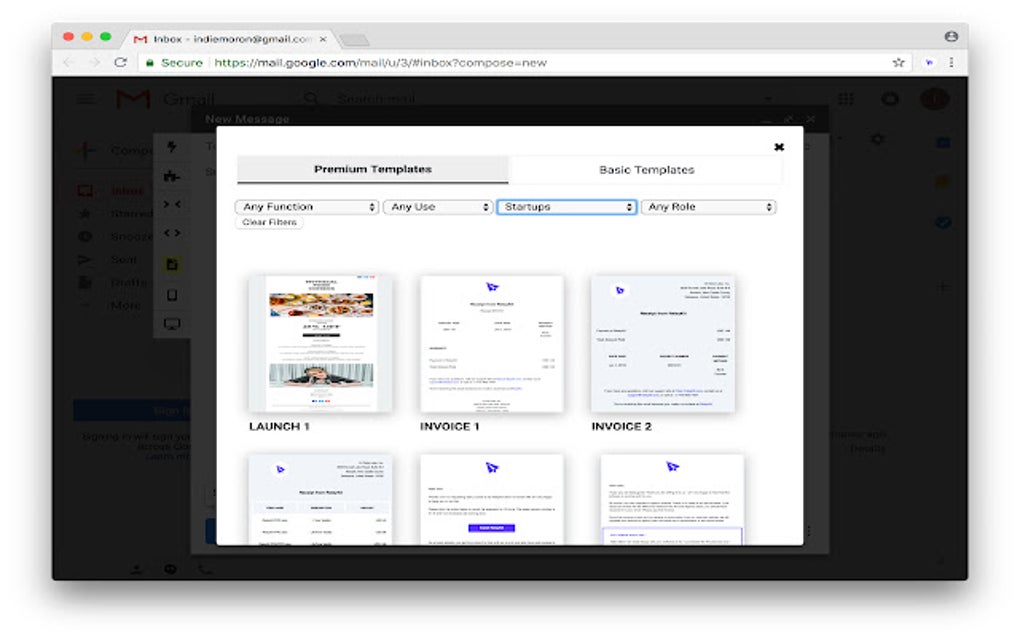The height and width of the screenshot is (638, 1020).
Task: Reload the page
Action: [x=120, y=62]
